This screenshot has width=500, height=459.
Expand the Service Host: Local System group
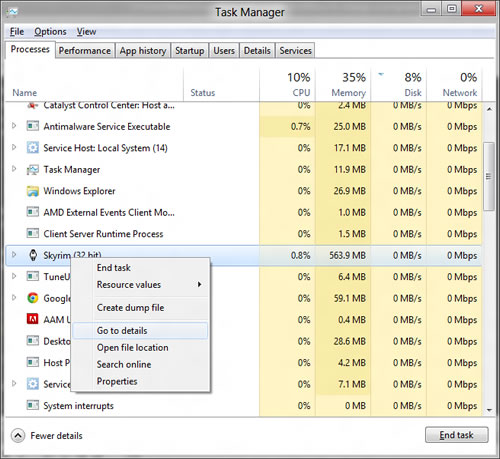[x=14, y=147]
